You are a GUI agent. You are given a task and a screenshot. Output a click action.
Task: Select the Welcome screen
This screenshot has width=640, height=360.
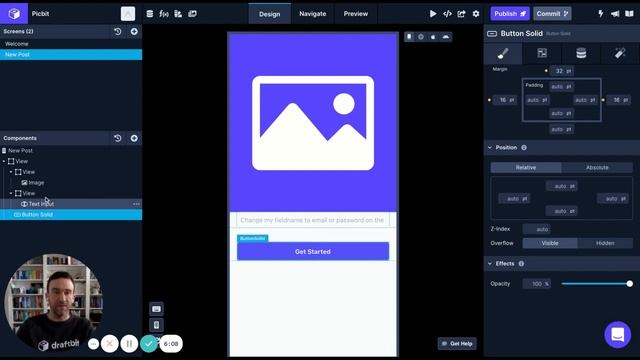[x=71, y=44]
